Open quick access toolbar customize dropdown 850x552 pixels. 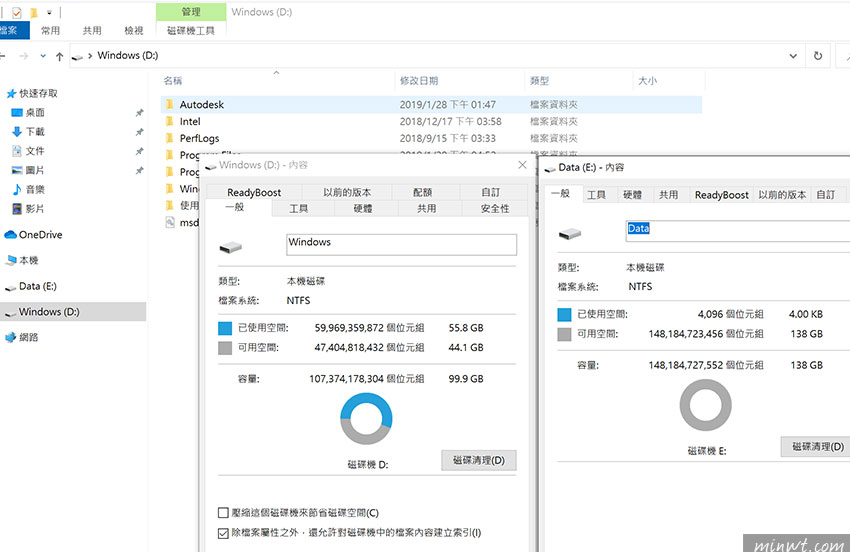pyautogui.click(x=49, y=12)
